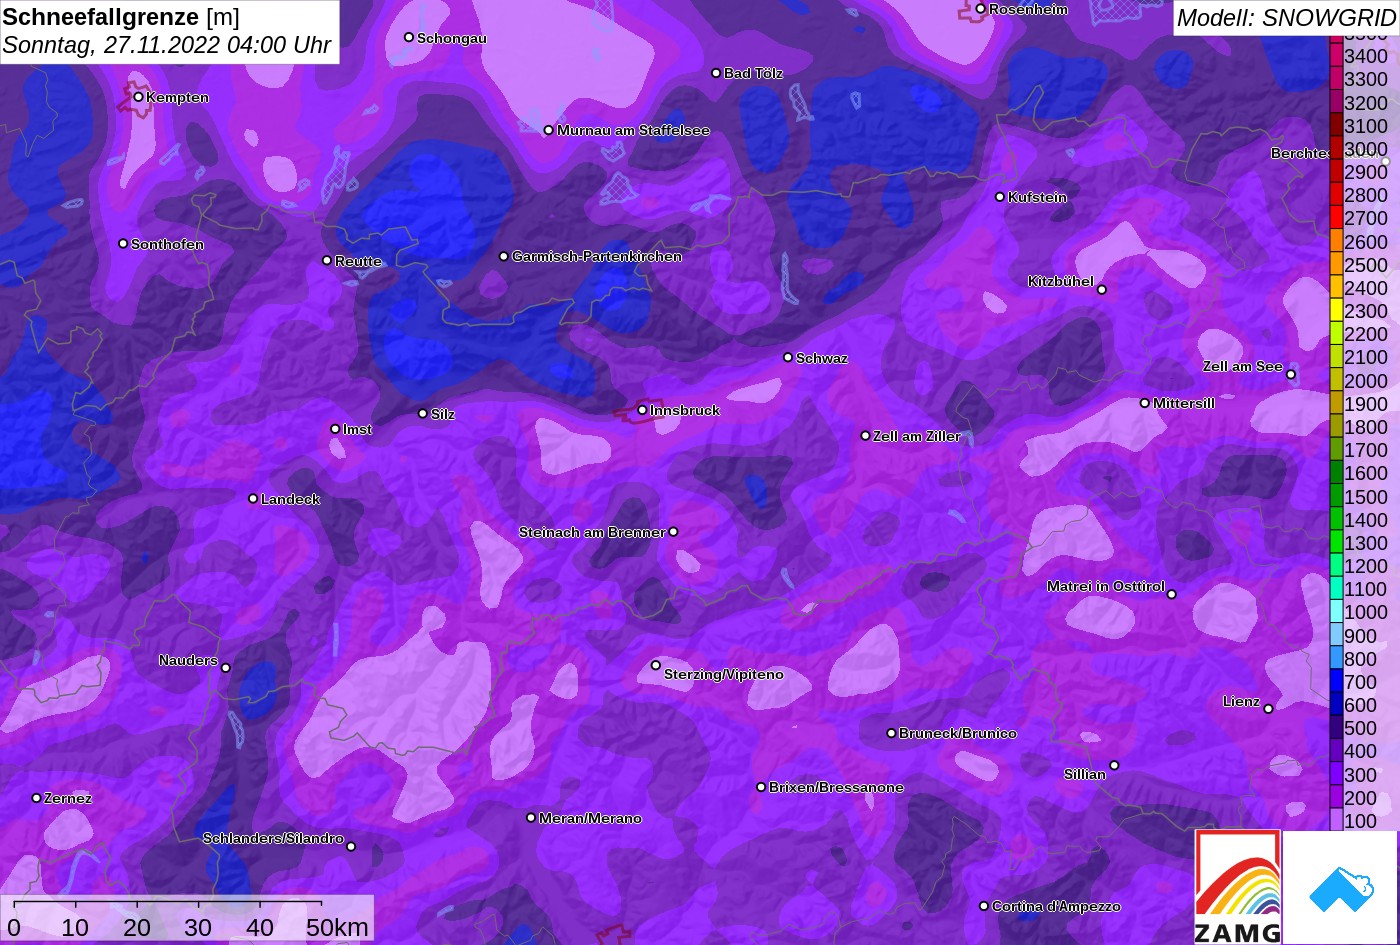Click the Murnau am Staffelsee label
The width and height of the screenshot is (1400, 945).
pos(633,131)
